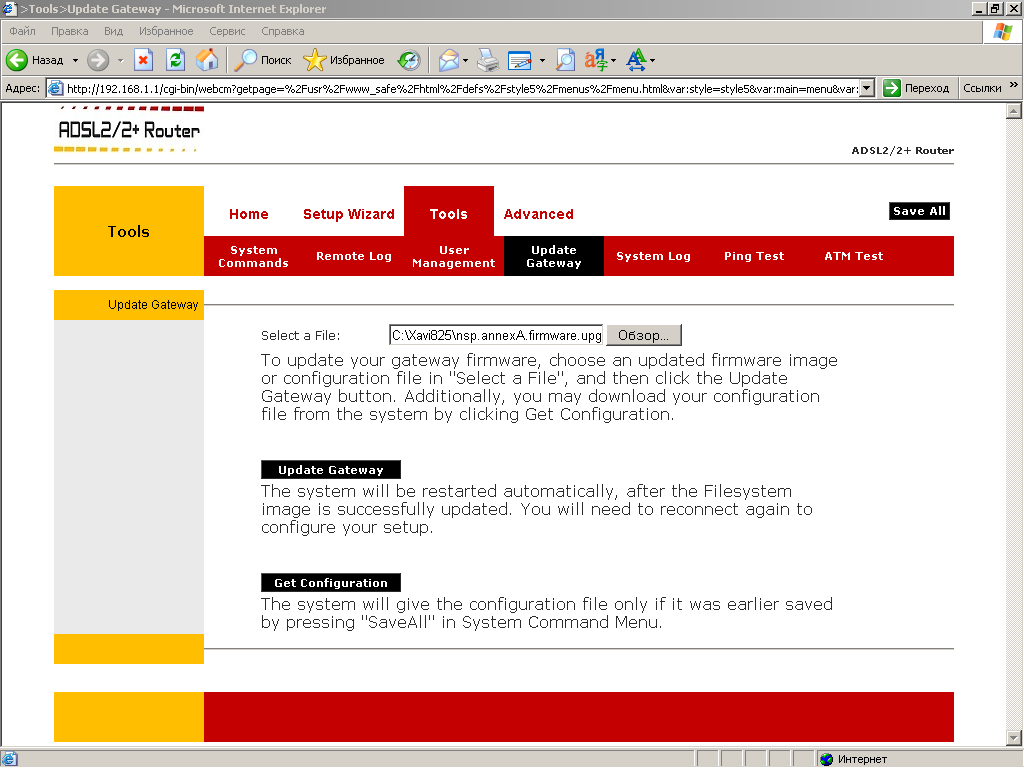
Task: Click the Research magnifier-page icon
Action: click(566, 60)
